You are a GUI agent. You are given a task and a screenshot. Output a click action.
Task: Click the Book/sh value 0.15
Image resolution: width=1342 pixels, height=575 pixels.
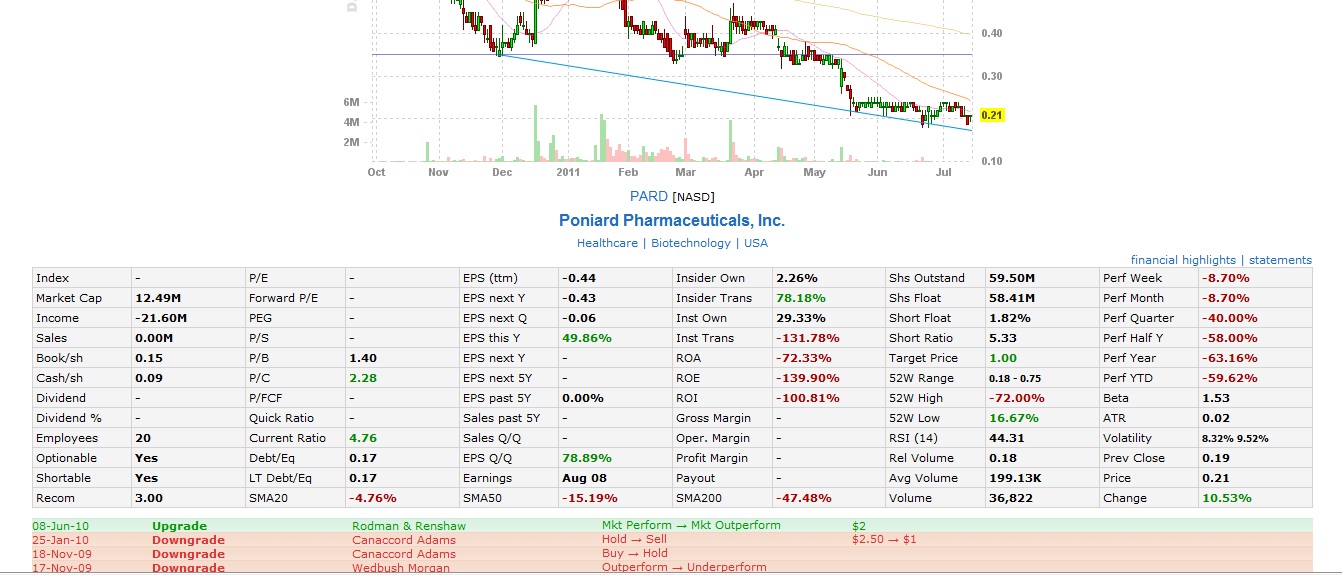(147, 358)
